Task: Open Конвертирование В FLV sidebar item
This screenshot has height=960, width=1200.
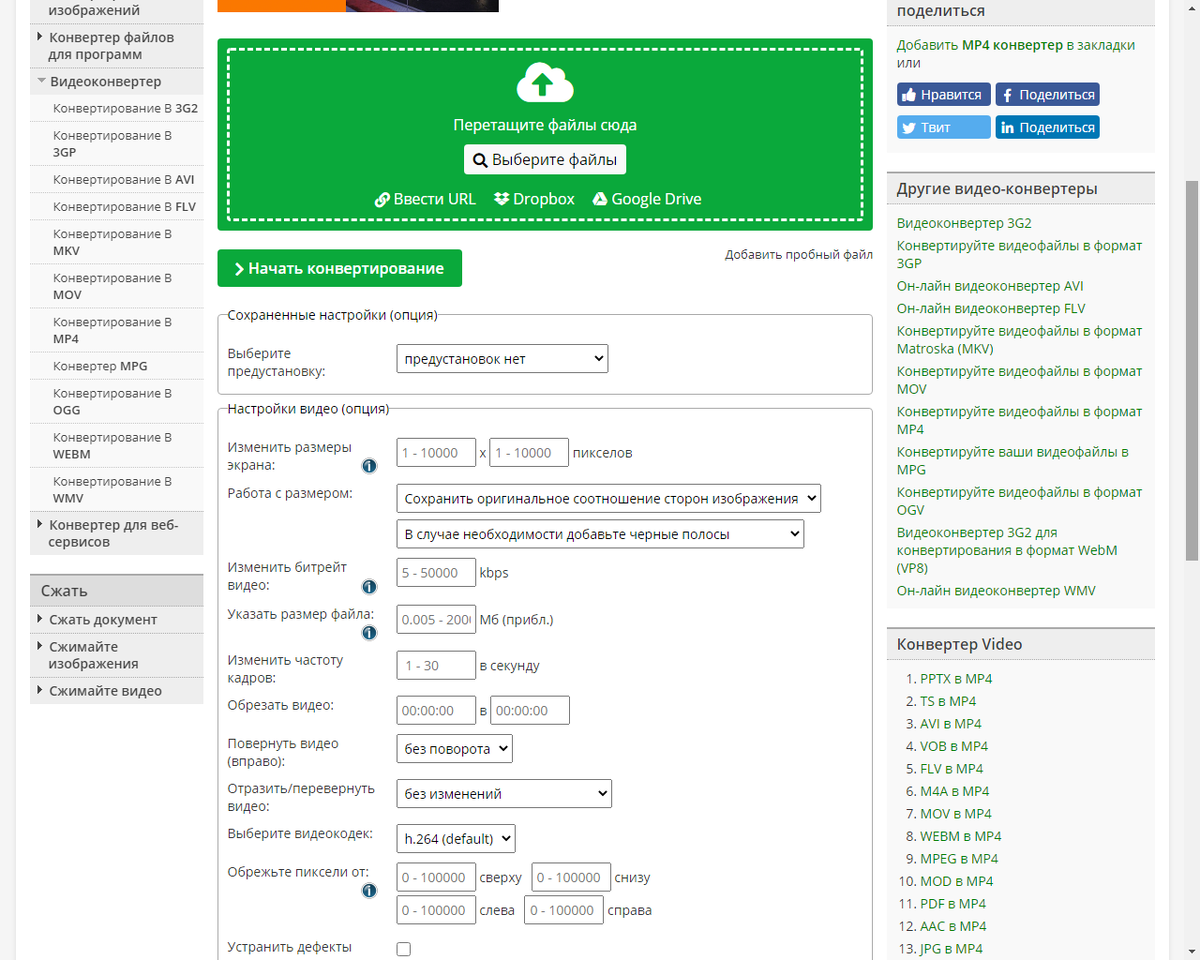Action: pos(126,207)
